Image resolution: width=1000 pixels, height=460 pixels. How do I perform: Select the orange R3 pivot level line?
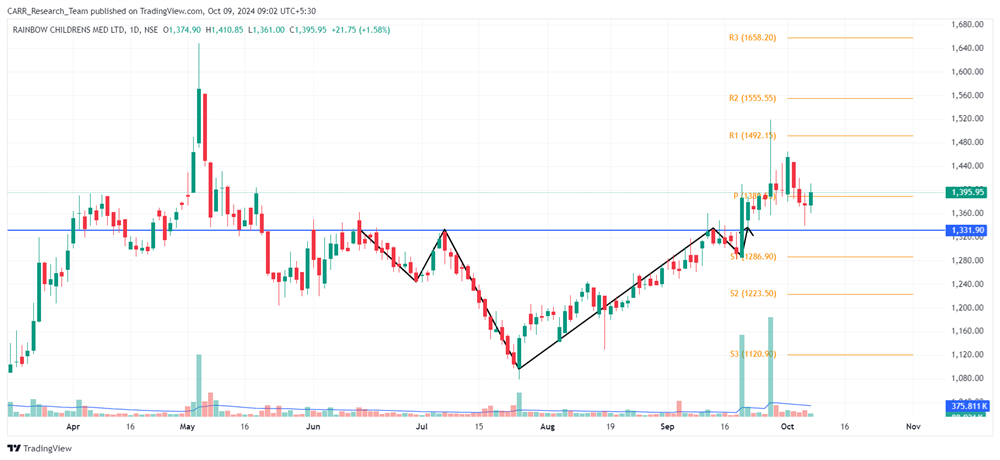[849, 38]
